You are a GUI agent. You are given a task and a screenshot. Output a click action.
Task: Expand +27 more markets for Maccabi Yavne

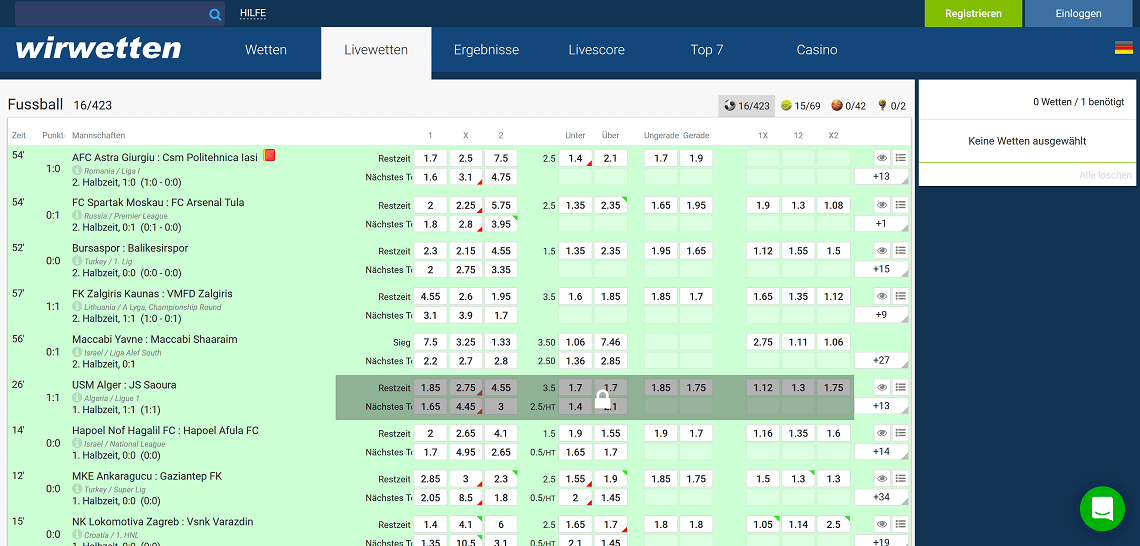point(881,361)
